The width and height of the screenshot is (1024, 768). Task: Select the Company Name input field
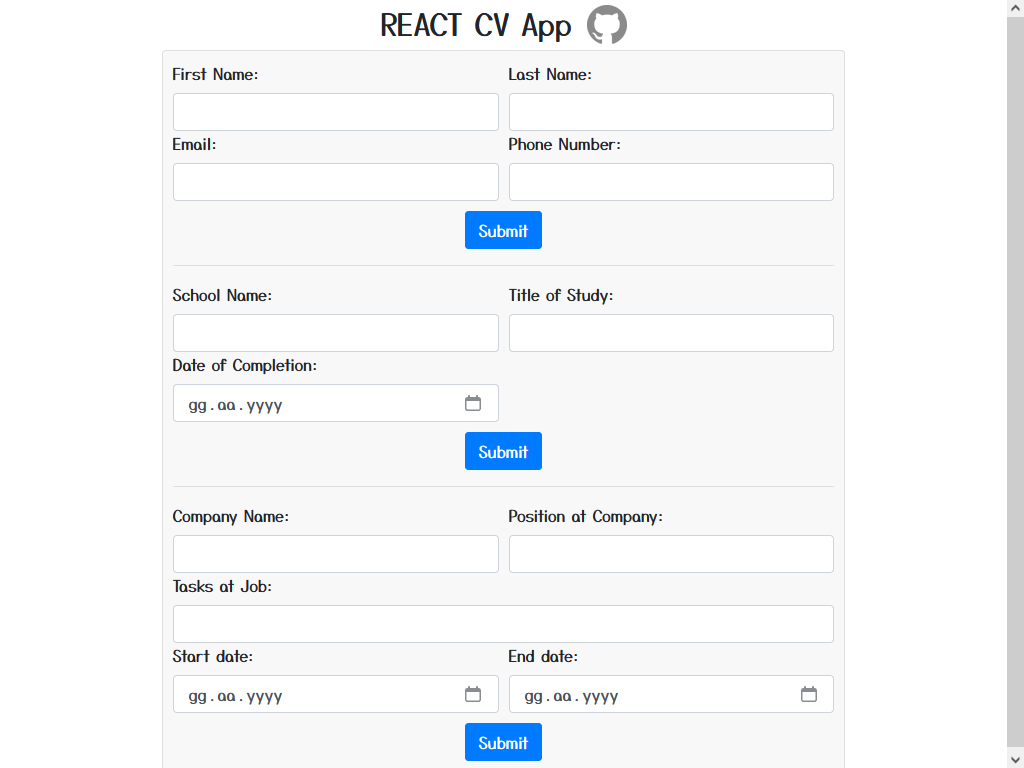click(x=335, y=553)
